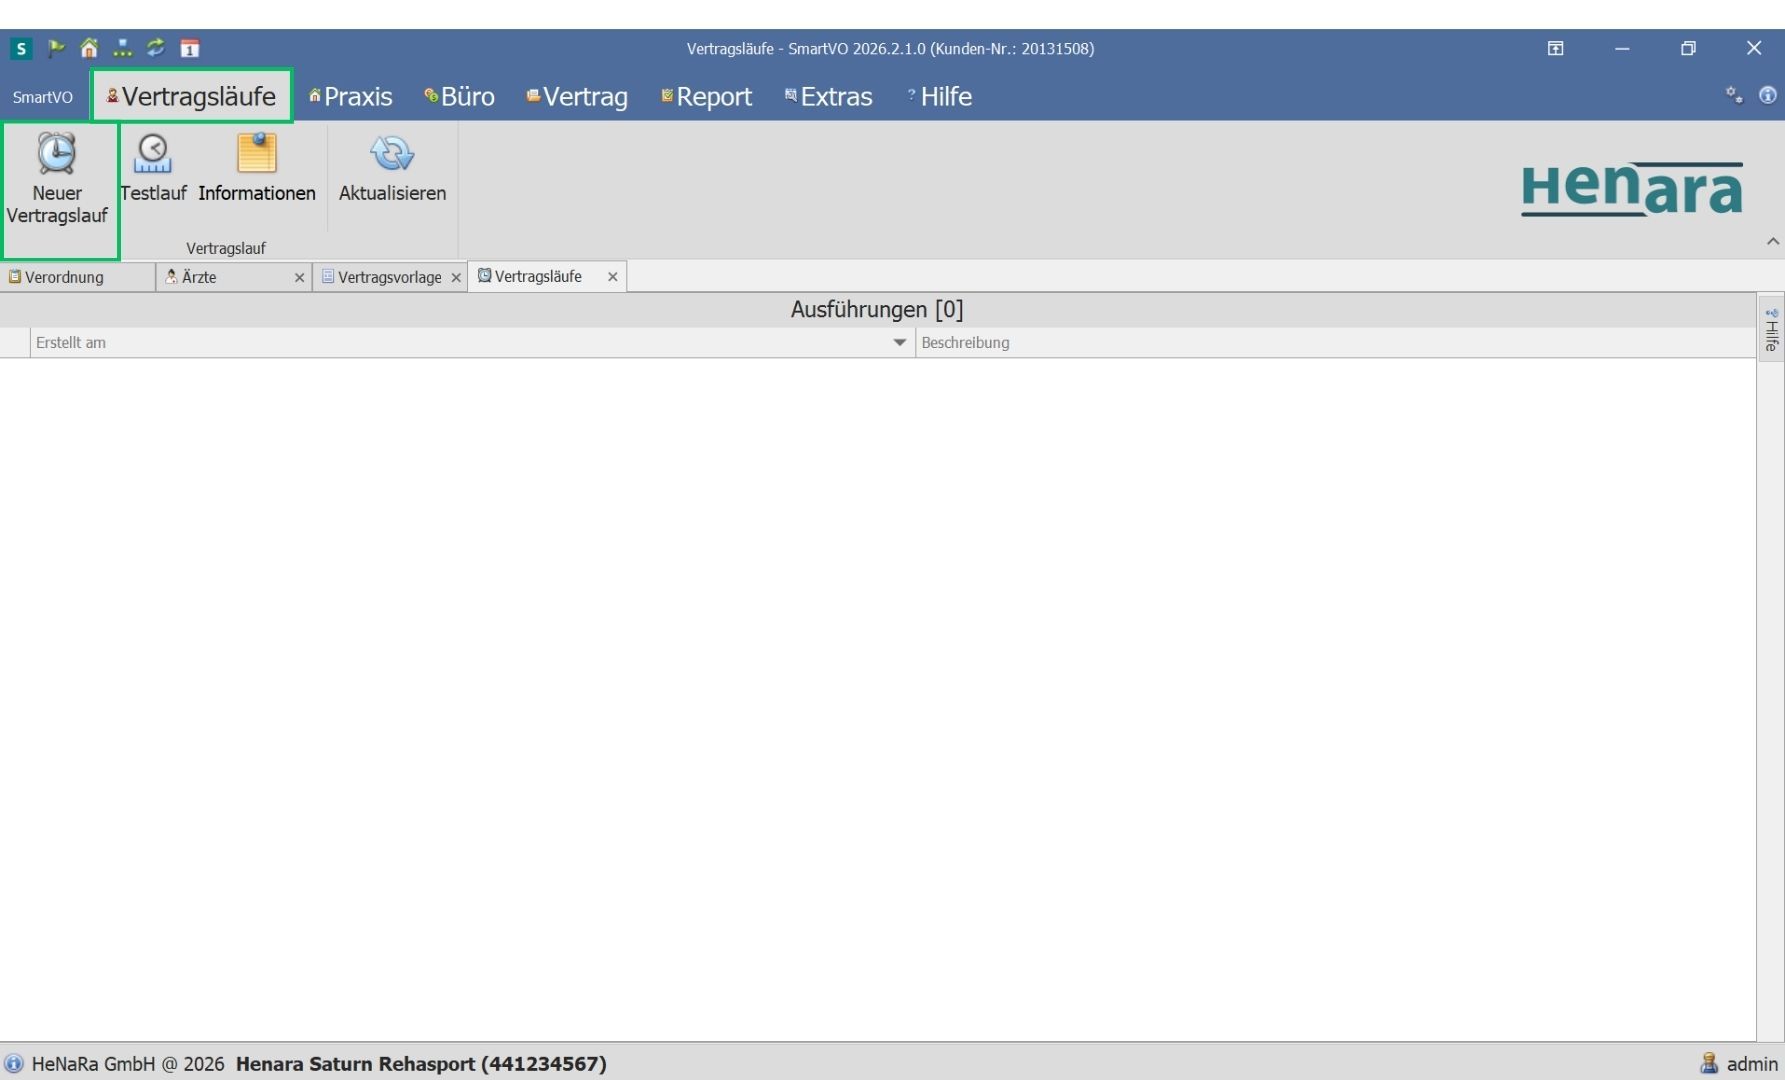Switch to the Praxis ribbon tab

(351, 96)
